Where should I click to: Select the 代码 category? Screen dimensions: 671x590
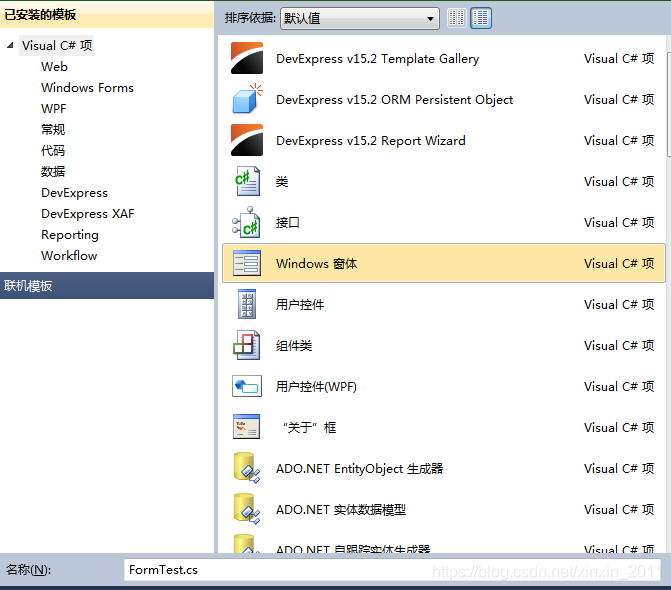(53, 151)
